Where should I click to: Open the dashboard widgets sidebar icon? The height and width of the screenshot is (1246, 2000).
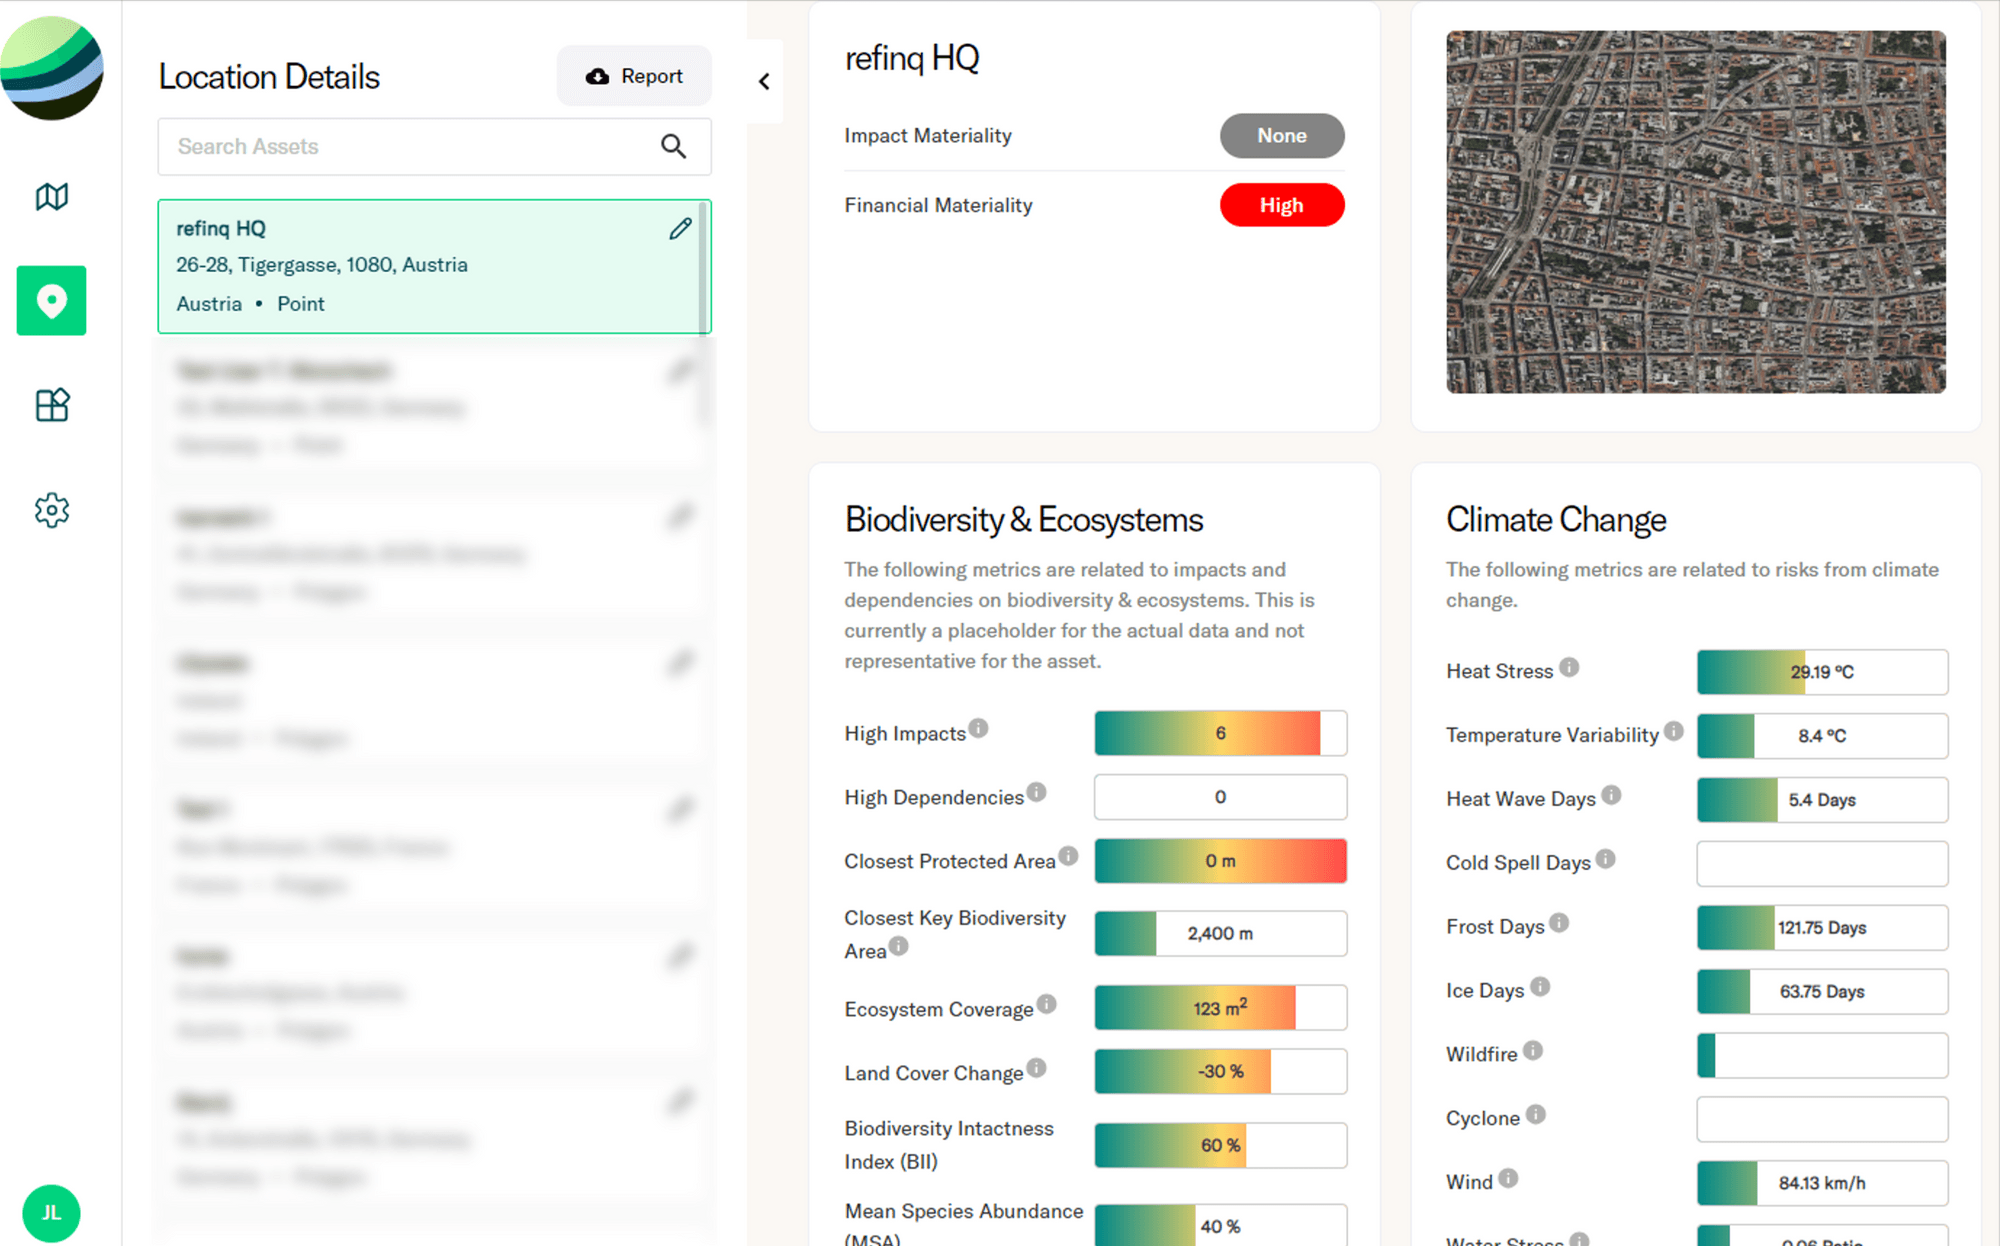(51, 405)
